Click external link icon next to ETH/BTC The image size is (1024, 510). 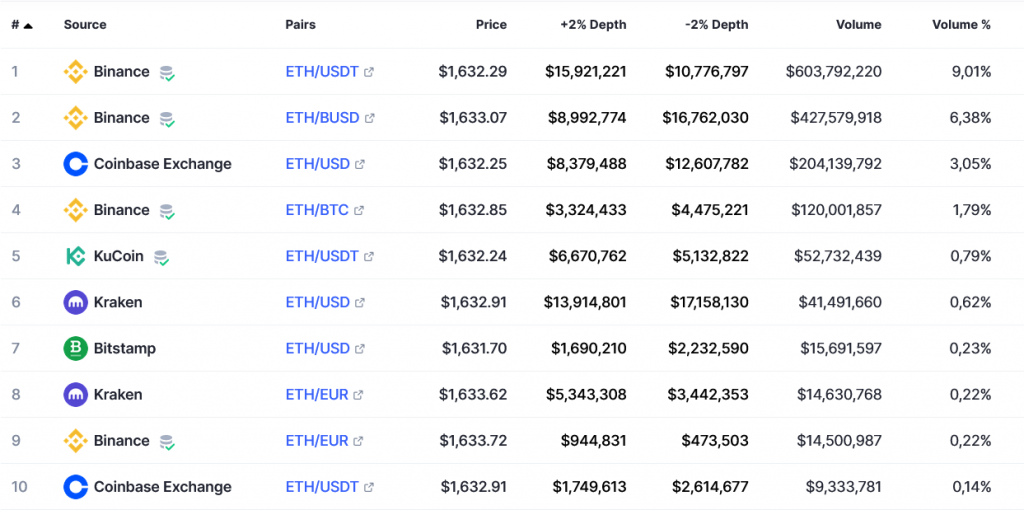(x=359, y=210)
